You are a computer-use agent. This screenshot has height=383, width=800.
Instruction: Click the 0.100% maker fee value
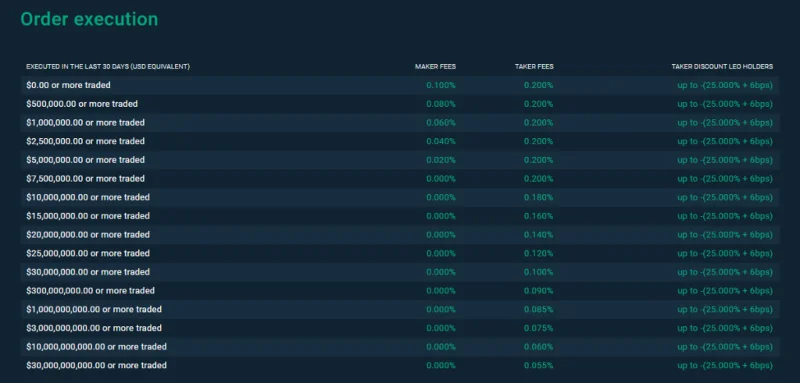click(441, 85)
